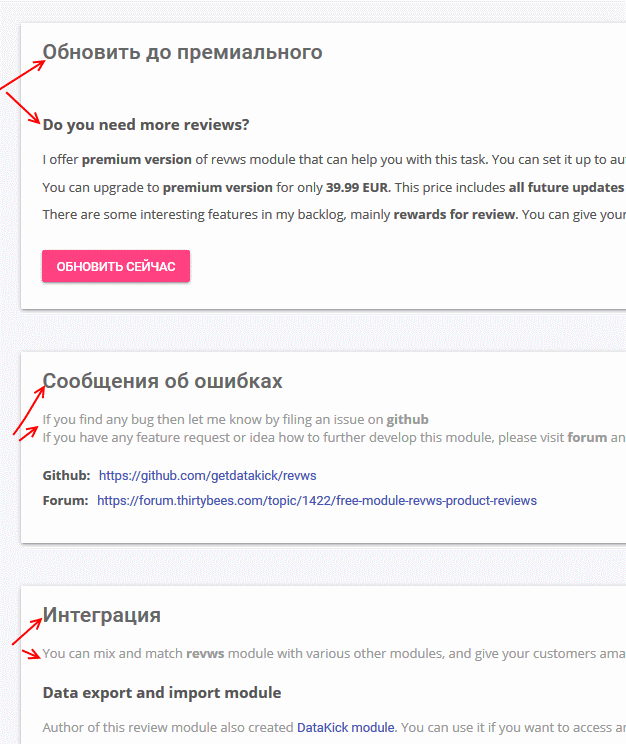Open the forum.thirtybees.com topic link
Screen dimensions: 626x744
(x=316, y=500)
